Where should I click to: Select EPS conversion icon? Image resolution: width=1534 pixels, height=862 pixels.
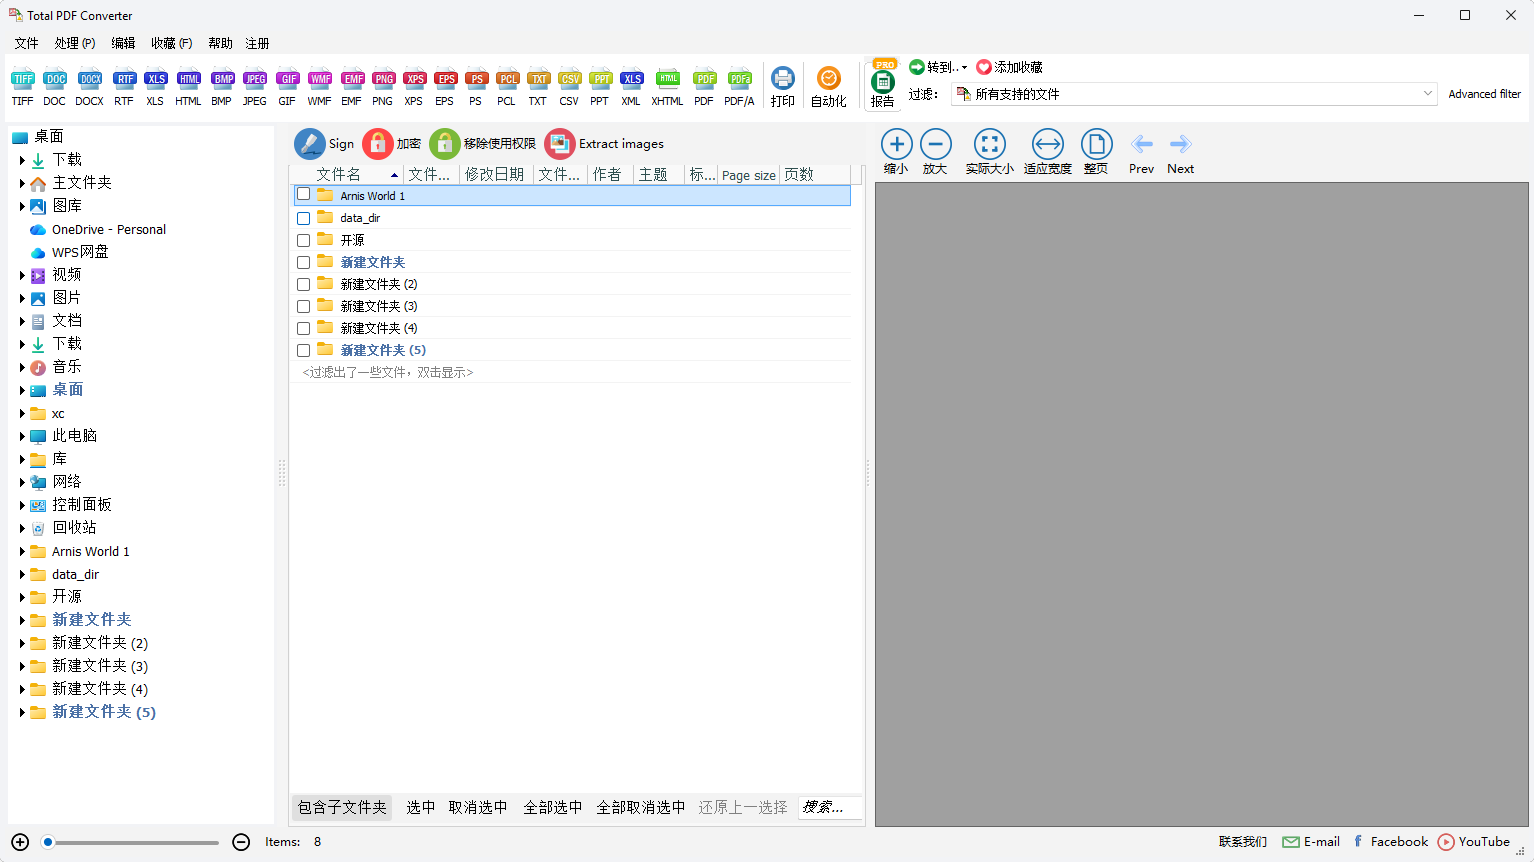(x=445, y=87)
